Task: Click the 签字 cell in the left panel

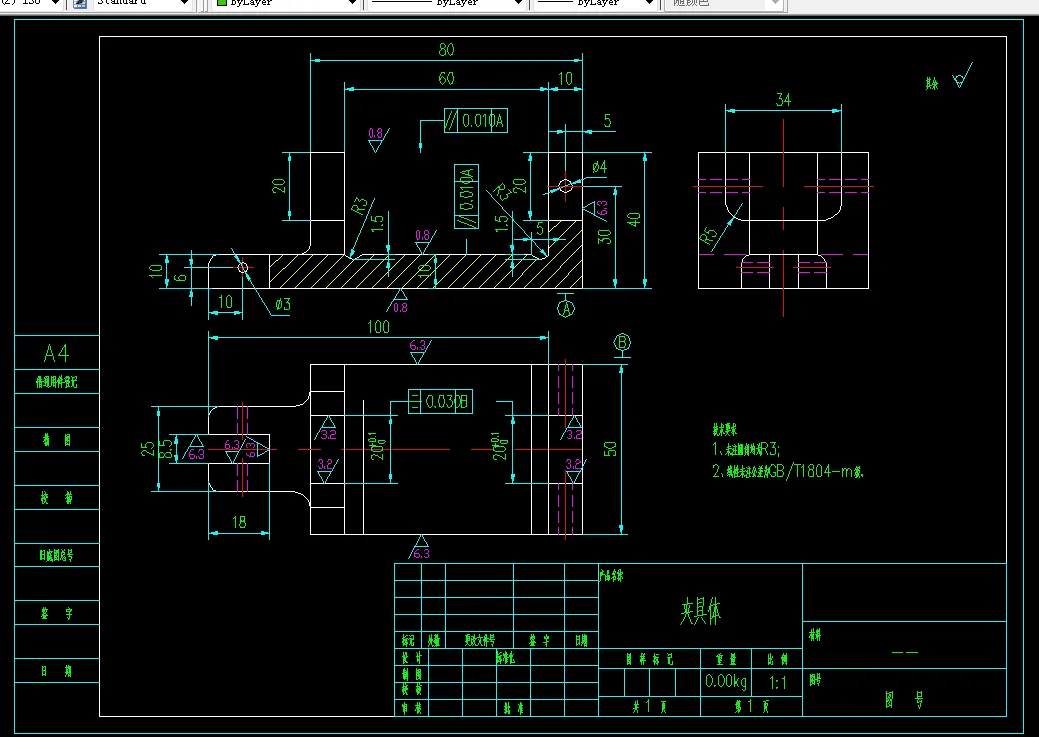Action: pos(55,613)
